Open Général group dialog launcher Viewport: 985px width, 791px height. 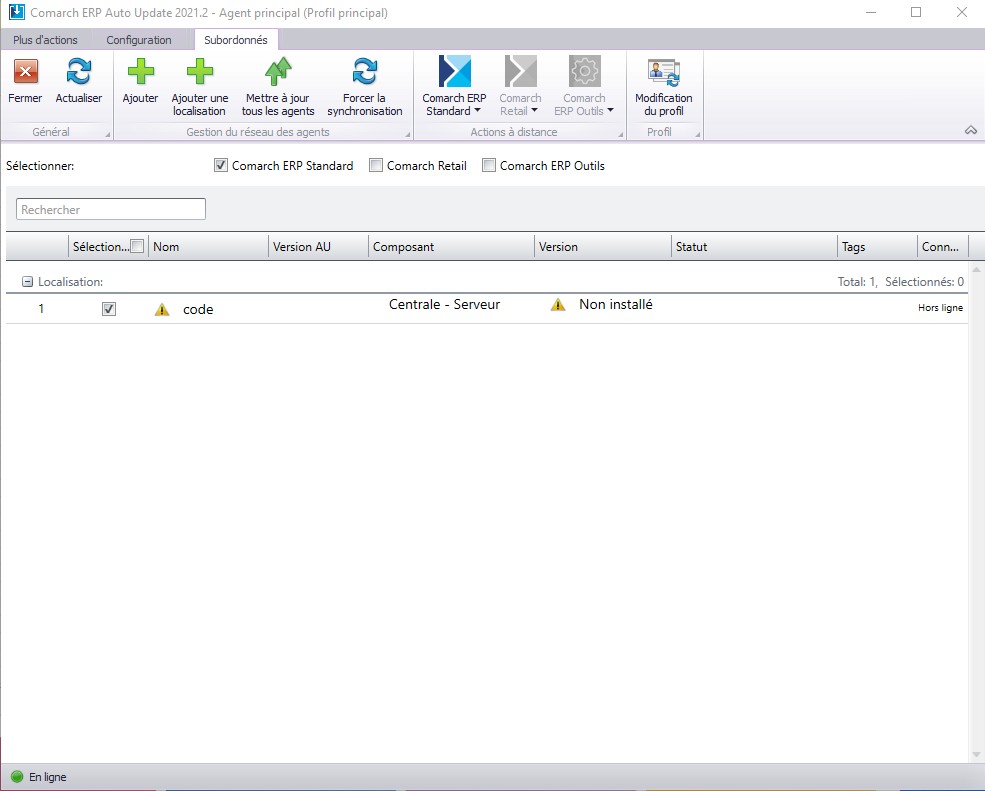107,134
